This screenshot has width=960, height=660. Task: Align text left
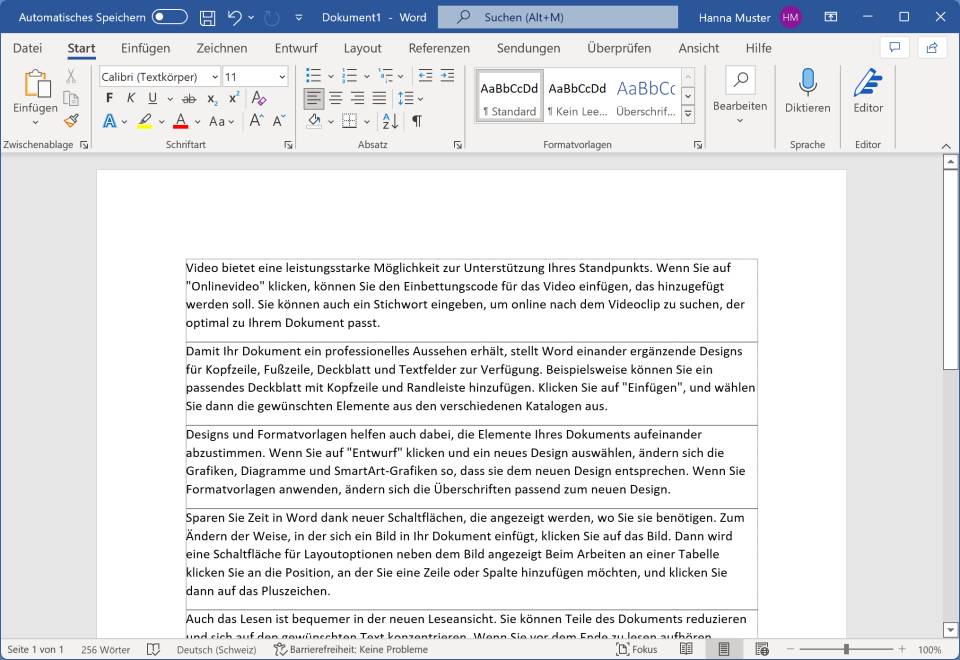pos(313,98)
